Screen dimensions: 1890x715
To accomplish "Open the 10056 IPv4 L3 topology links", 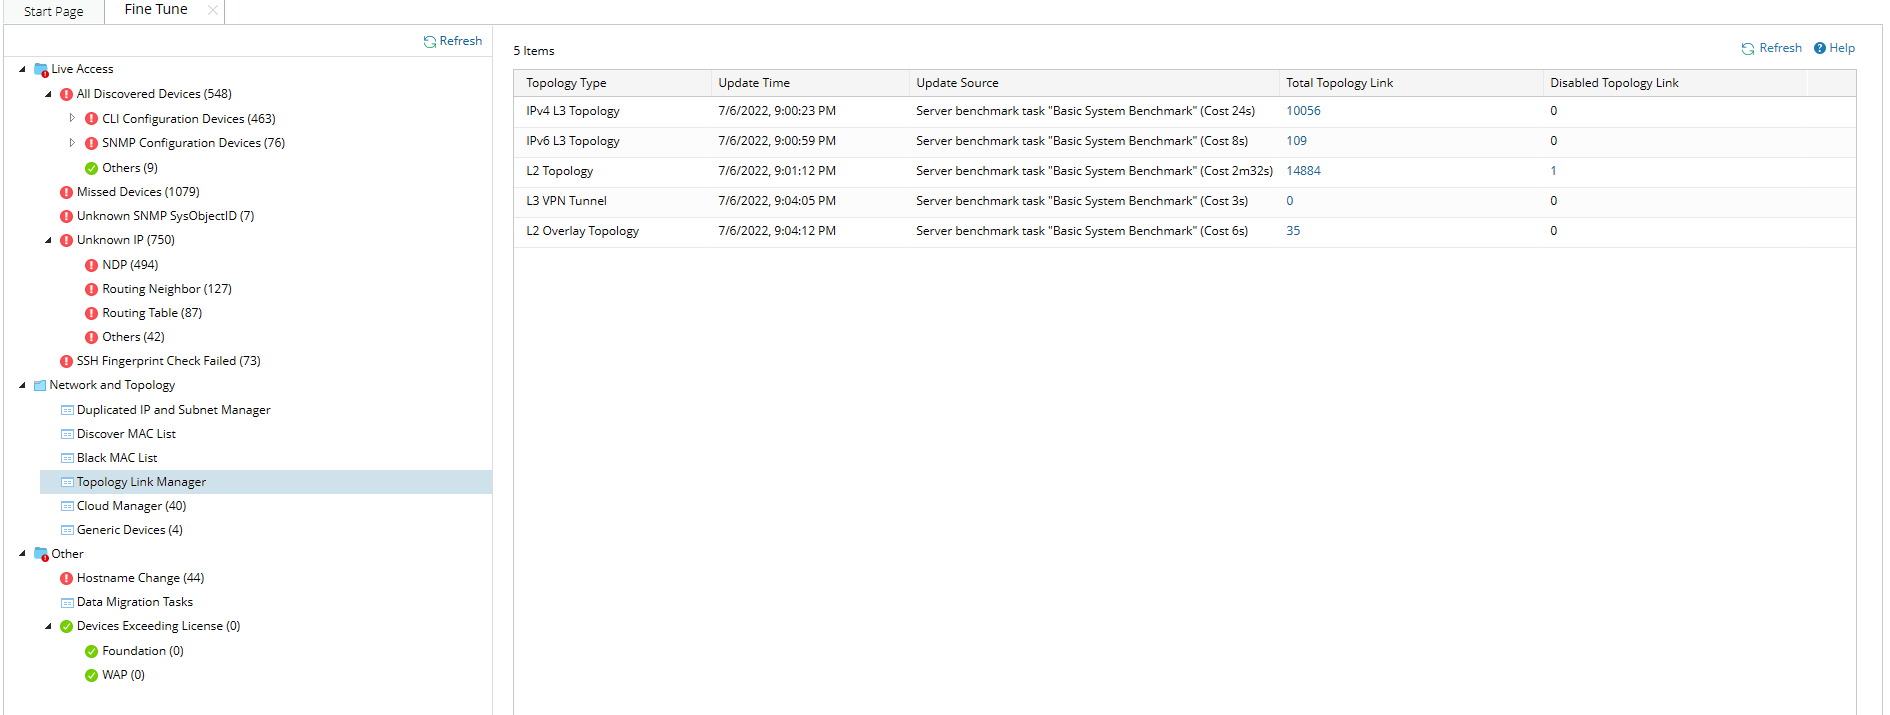I will point(1303,111).
